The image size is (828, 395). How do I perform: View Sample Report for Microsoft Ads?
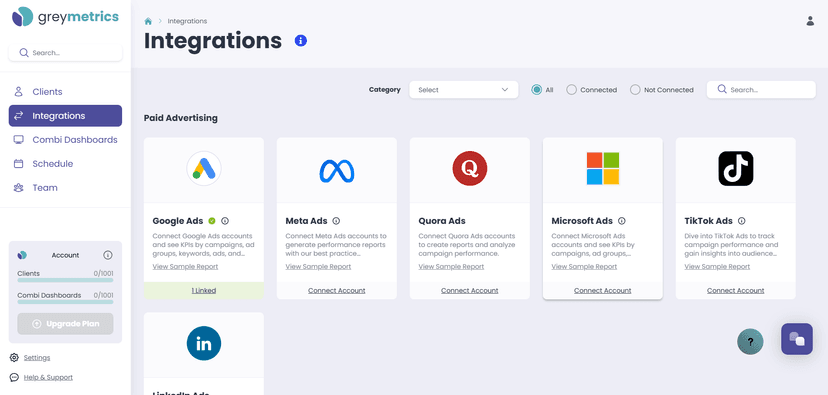tap(585, 267)
